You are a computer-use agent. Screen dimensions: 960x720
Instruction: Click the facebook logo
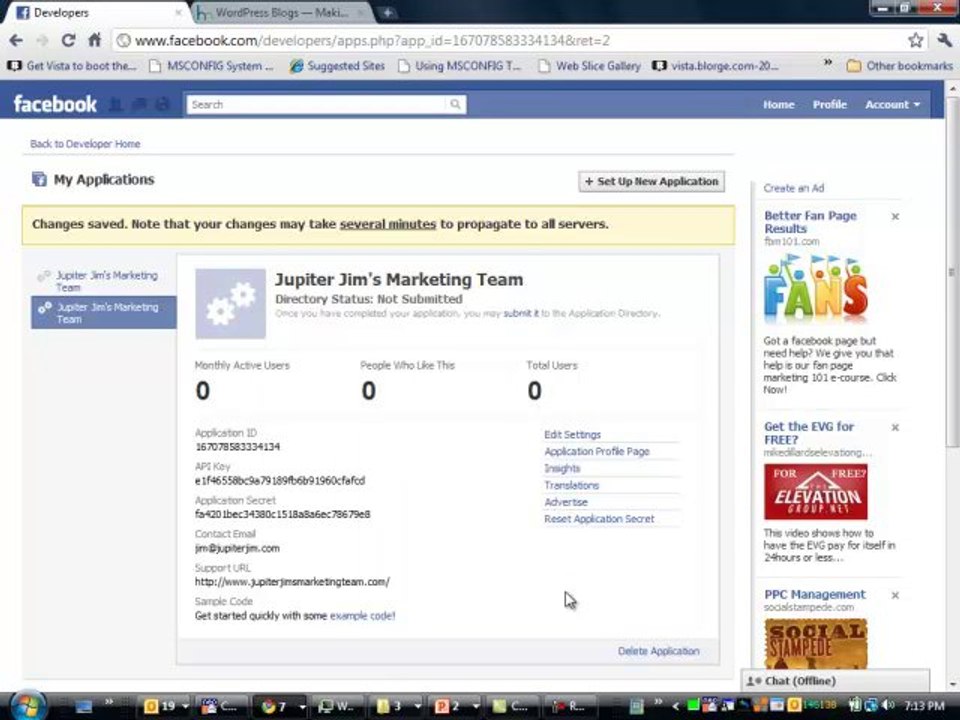click(x=55, y=104)
